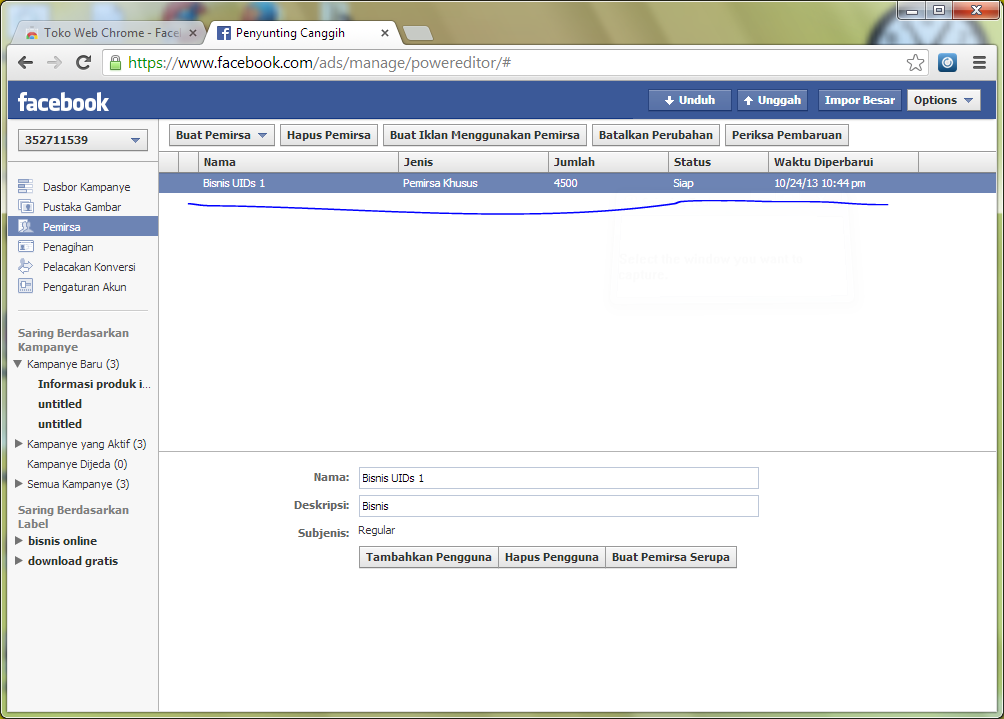Open Pelacakan Konversi in the sidebar
Viewport: 1004px width, 719px height.
pos(89,267)
